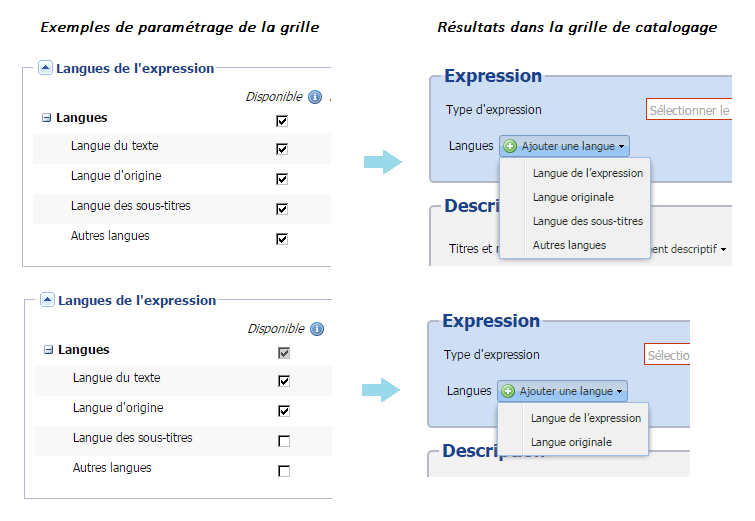Enable Autres langues in bottom panel
755x521 pixels.
(284, 471)
